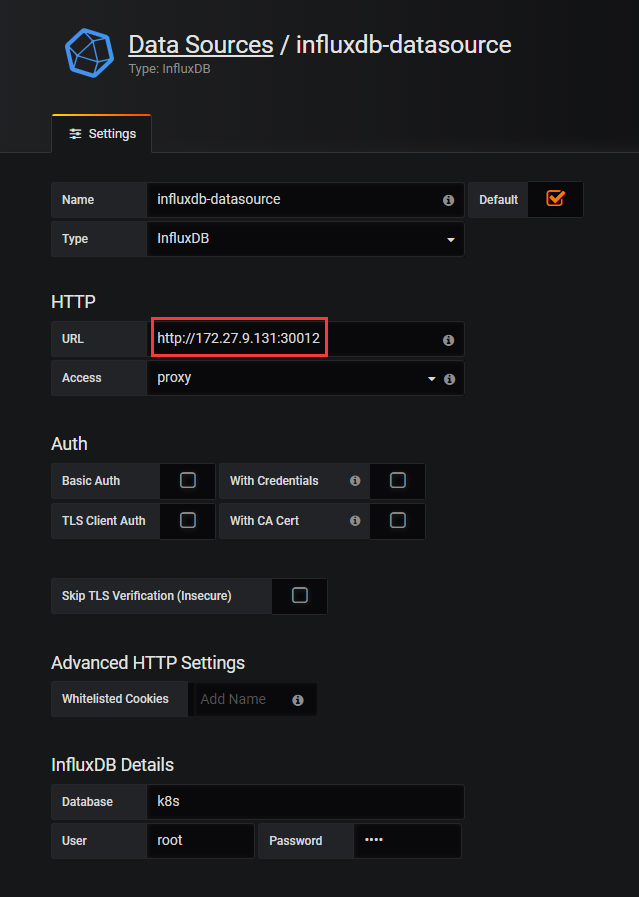The width and height of the screenshot is (639, 897).
Task: Click info icon beside Whitelisted Cookies field
Action: pyautogui.click(x=297, y=700)
